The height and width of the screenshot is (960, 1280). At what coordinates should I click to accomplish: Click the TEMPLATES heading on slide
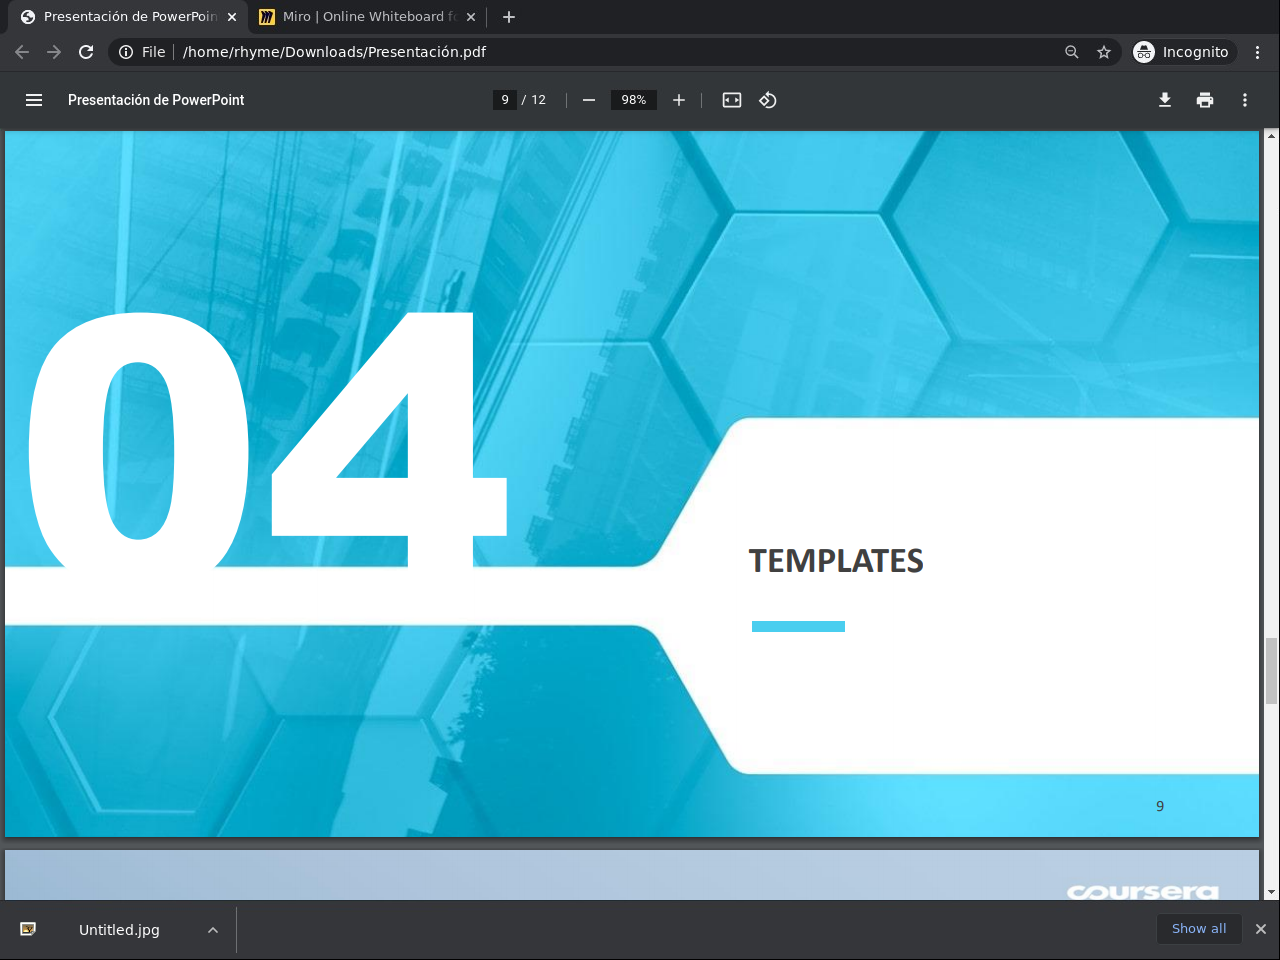coord(836,561)
